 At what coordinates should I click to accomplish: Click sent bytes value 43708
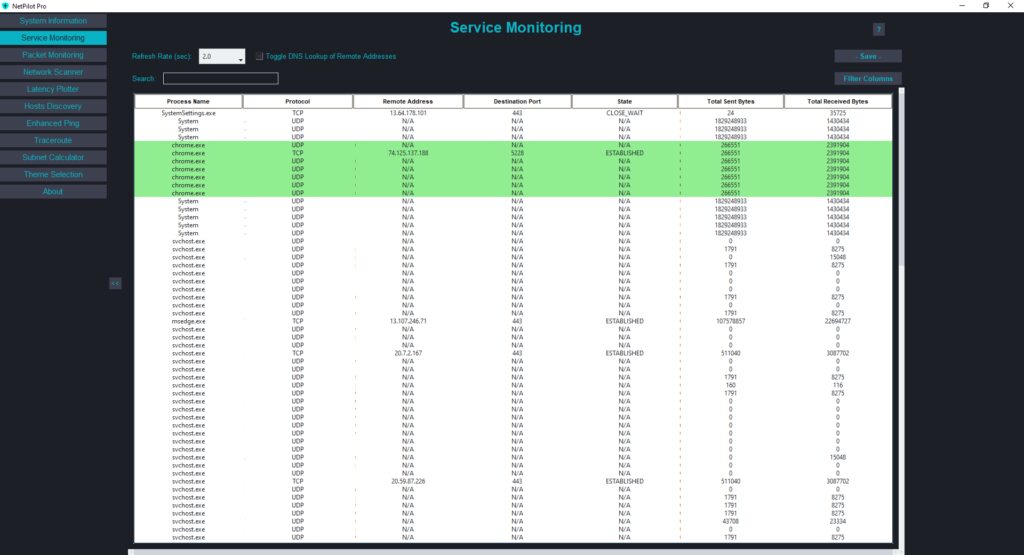click(731, 521)
